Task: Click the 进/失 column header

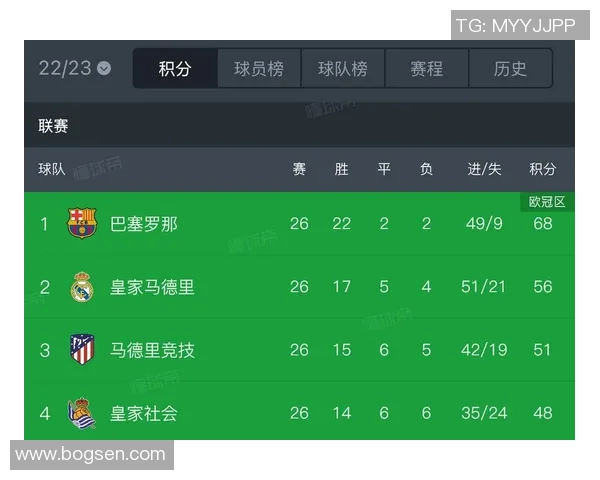Action: [485, 169]
